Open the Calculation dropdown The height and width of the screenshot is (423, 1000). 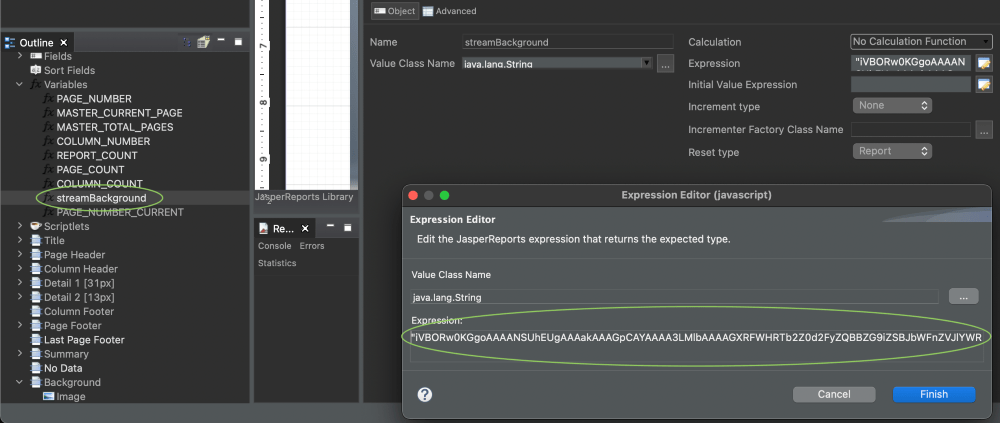[x=921, y=42]
